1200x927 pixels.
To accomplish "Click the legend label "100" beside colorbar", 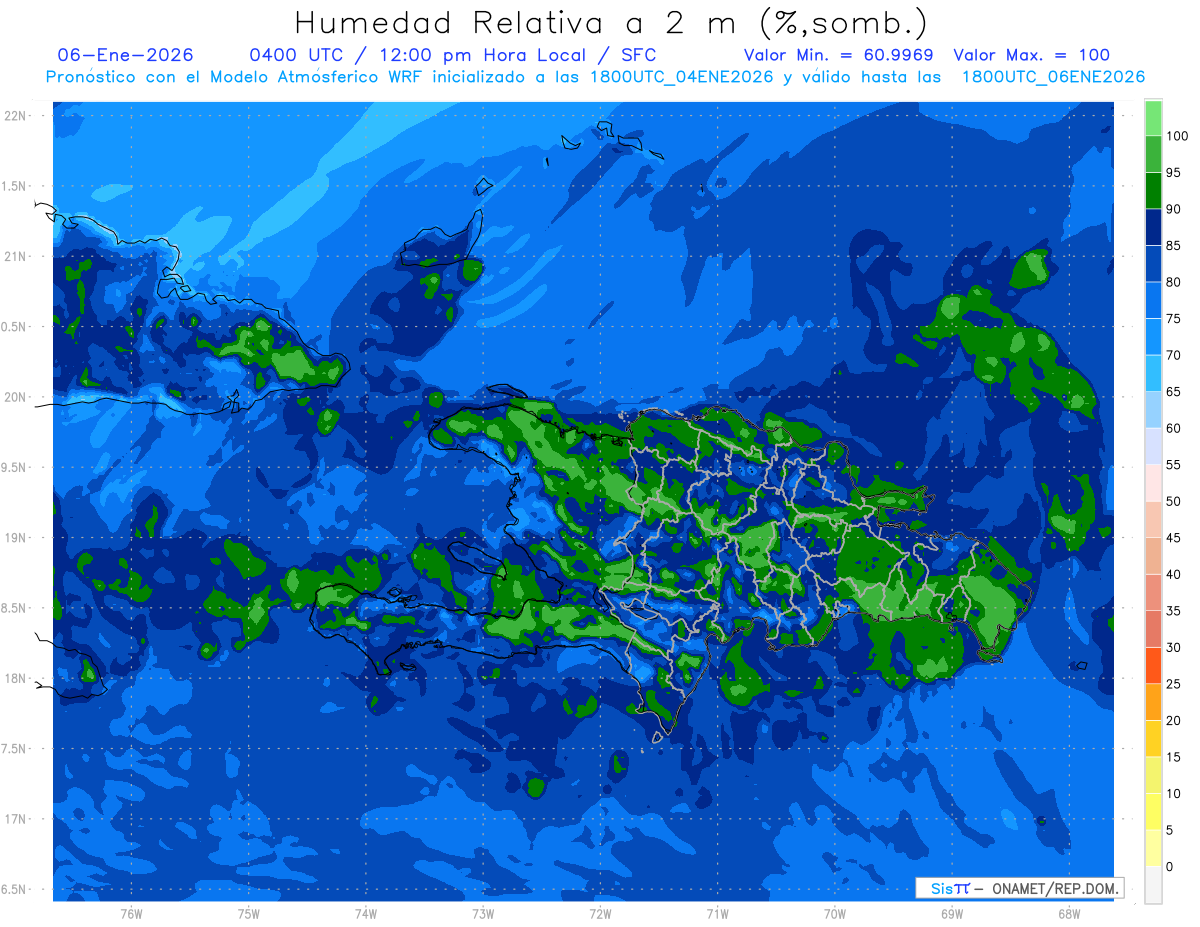I will (1176, 136).
